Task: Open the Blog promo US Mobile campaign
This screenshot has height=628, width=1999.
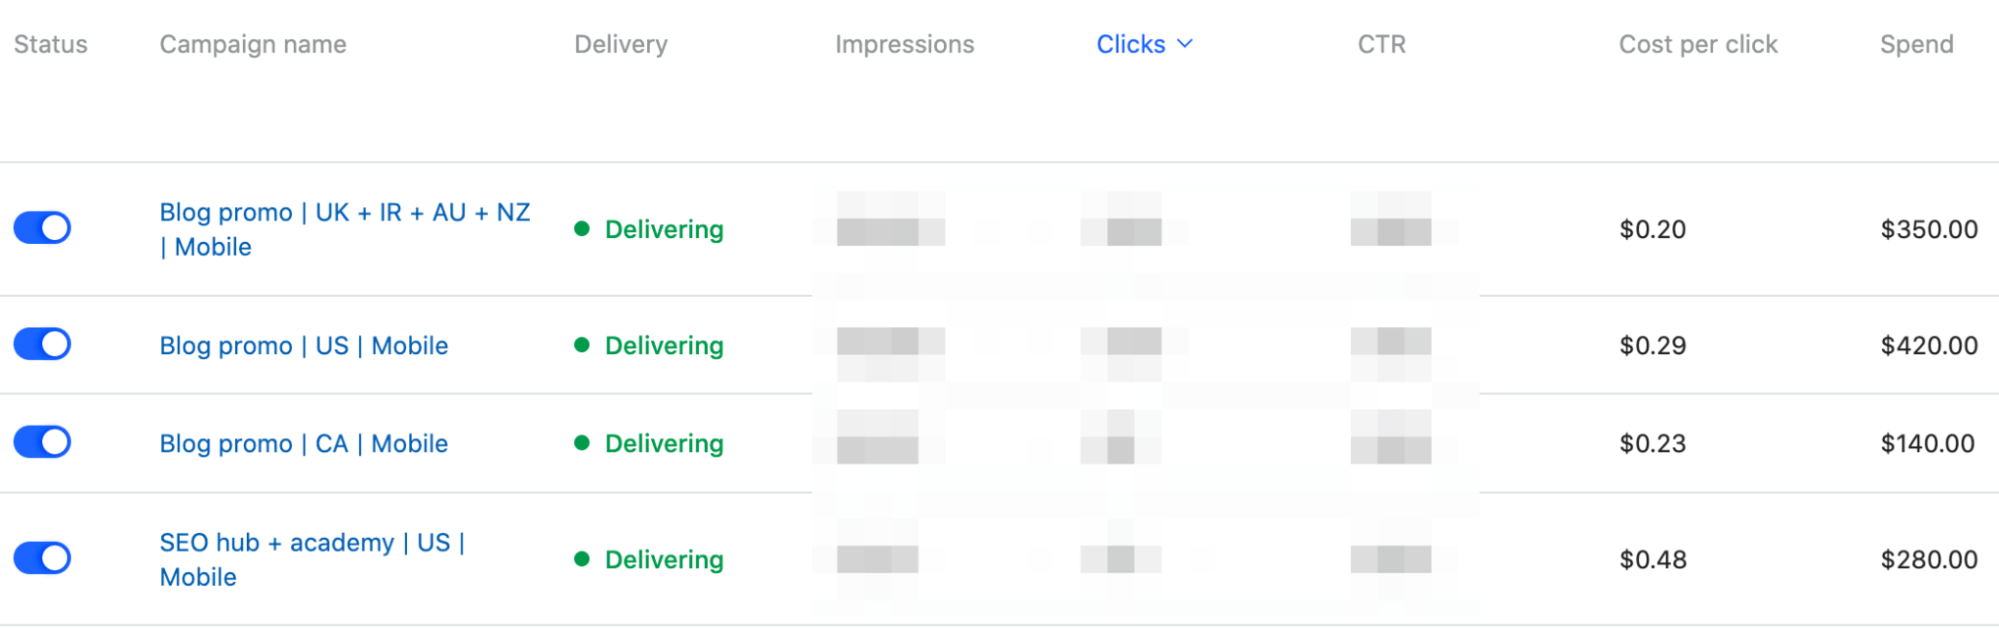Action: click(x=304, y=345)
